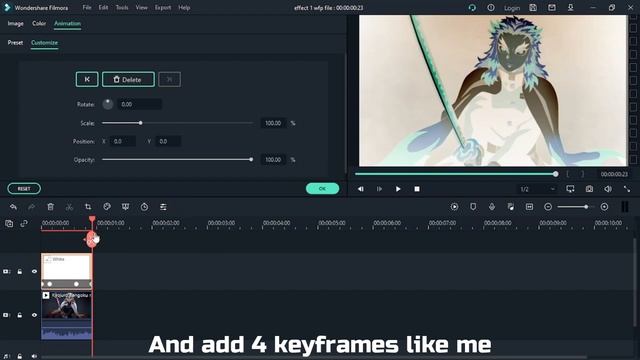Open the Edit menu
The width and height of the screenshot is (640, 360).
pos(103,7)
